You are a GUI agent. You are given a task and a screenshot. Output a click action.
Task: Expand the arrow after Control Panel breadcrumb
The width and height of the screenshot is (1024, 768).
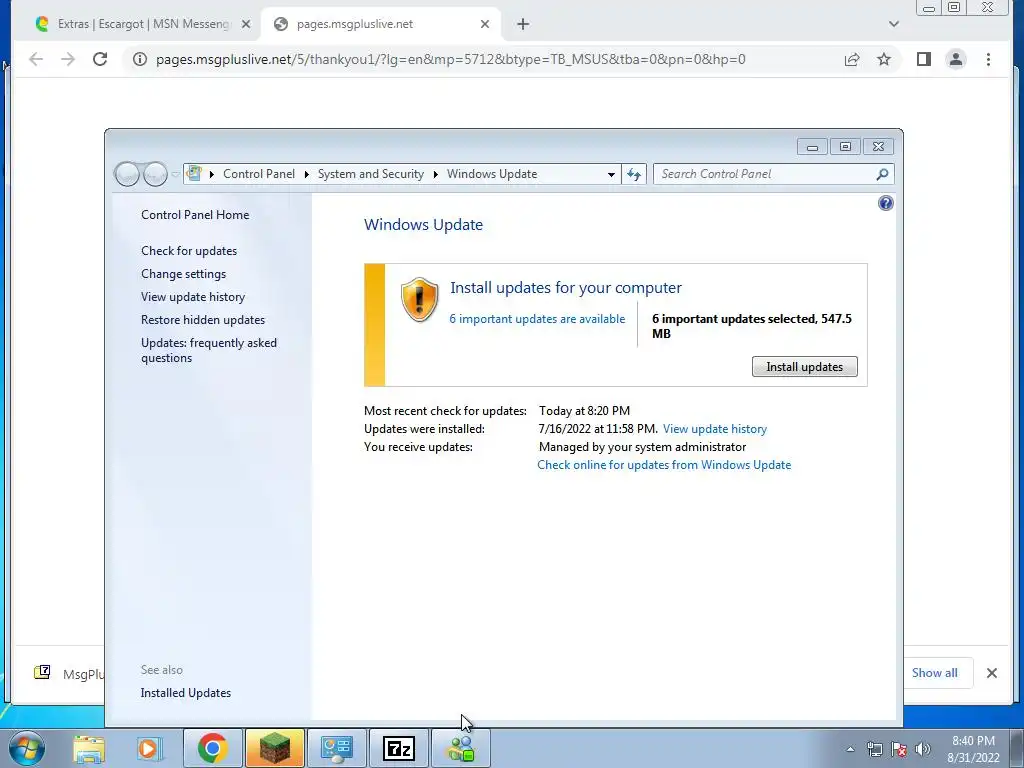click(x=306, y=174)
